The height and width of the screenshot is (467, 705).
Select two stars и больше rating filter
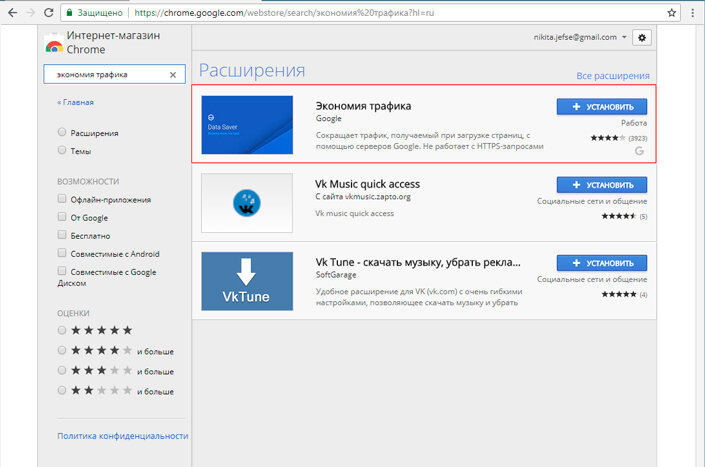pos(62,390)
